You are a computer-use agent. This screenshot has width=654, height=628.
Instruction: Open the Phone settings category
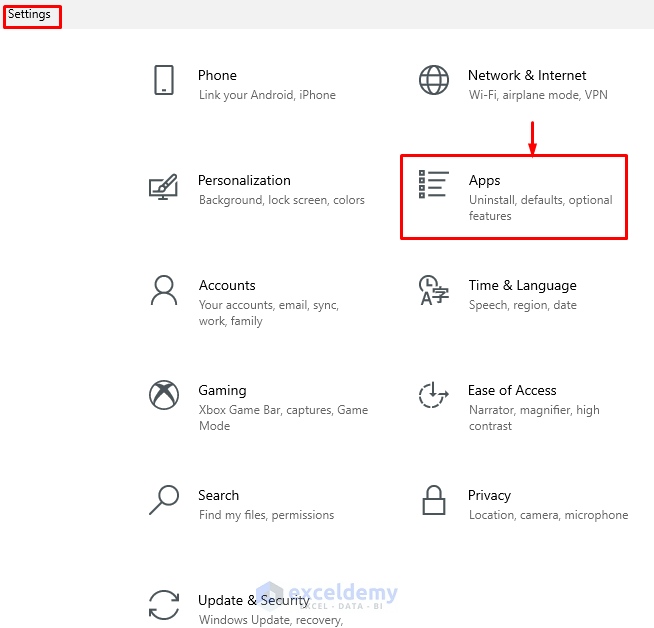tap(217, 75)
